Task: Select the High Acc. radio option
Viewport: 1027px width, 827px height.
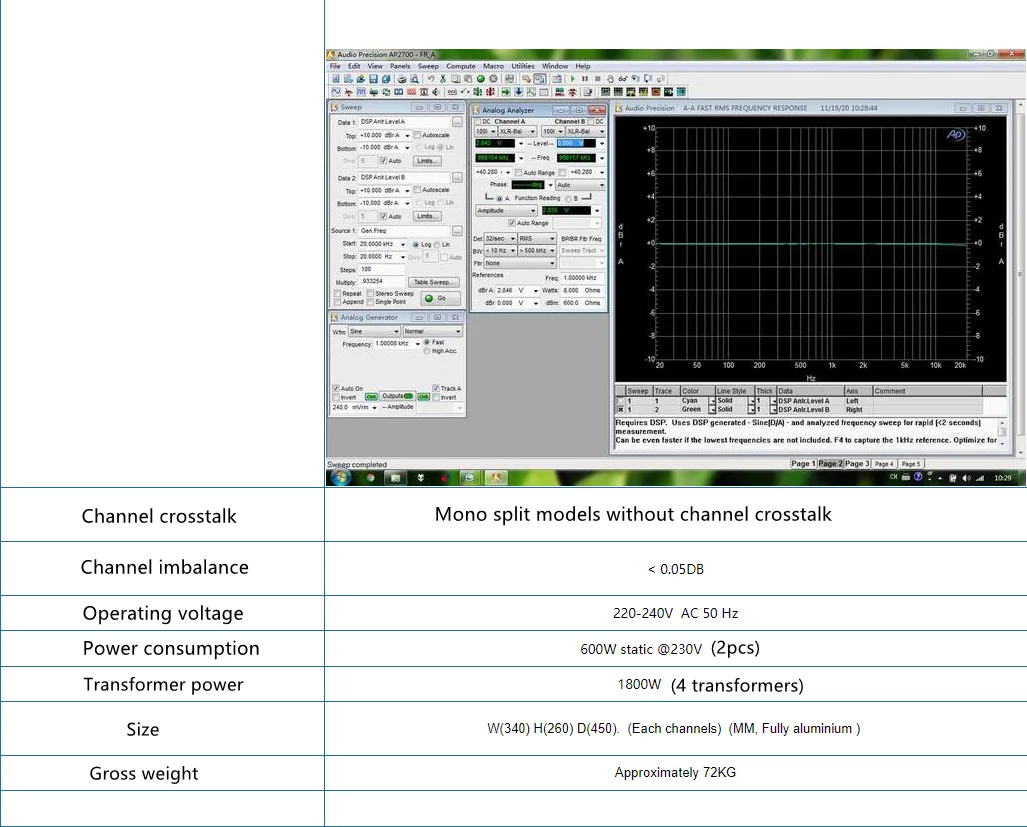Action: coord(426,351)
